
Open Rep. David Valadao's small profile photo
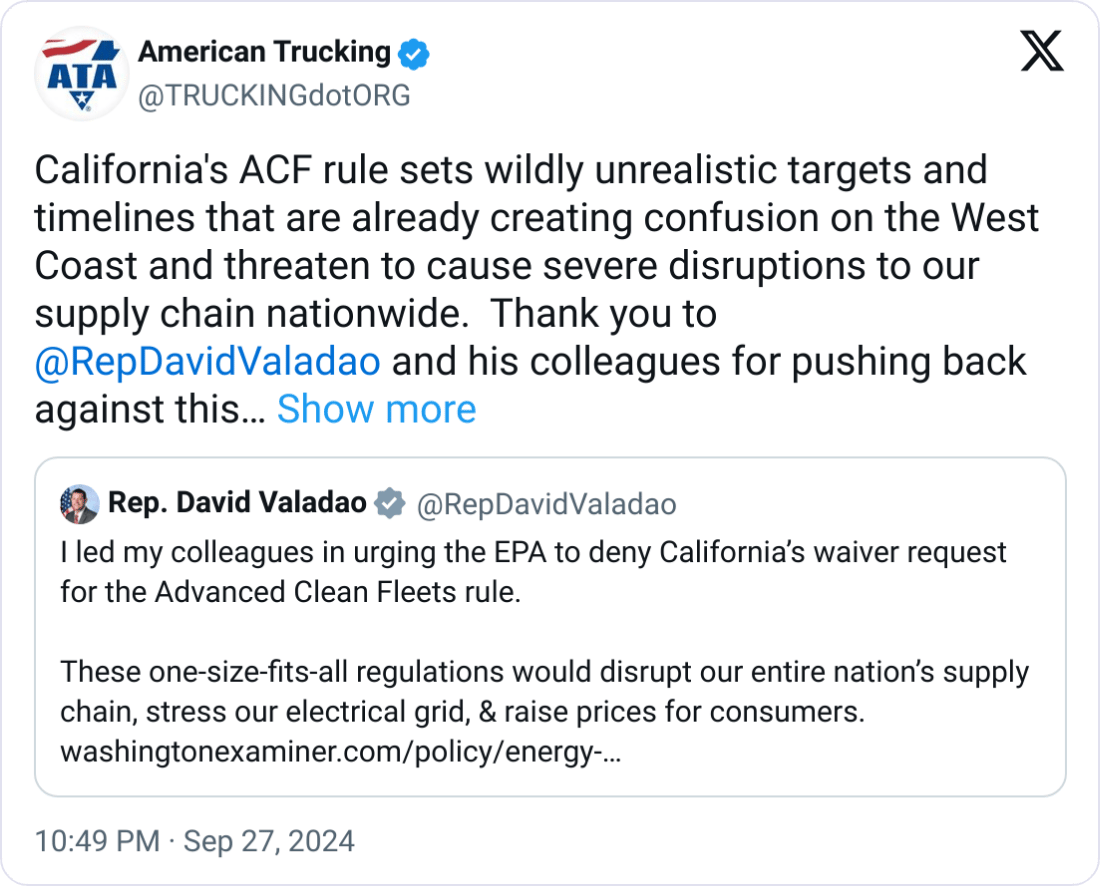click(80, 504)
